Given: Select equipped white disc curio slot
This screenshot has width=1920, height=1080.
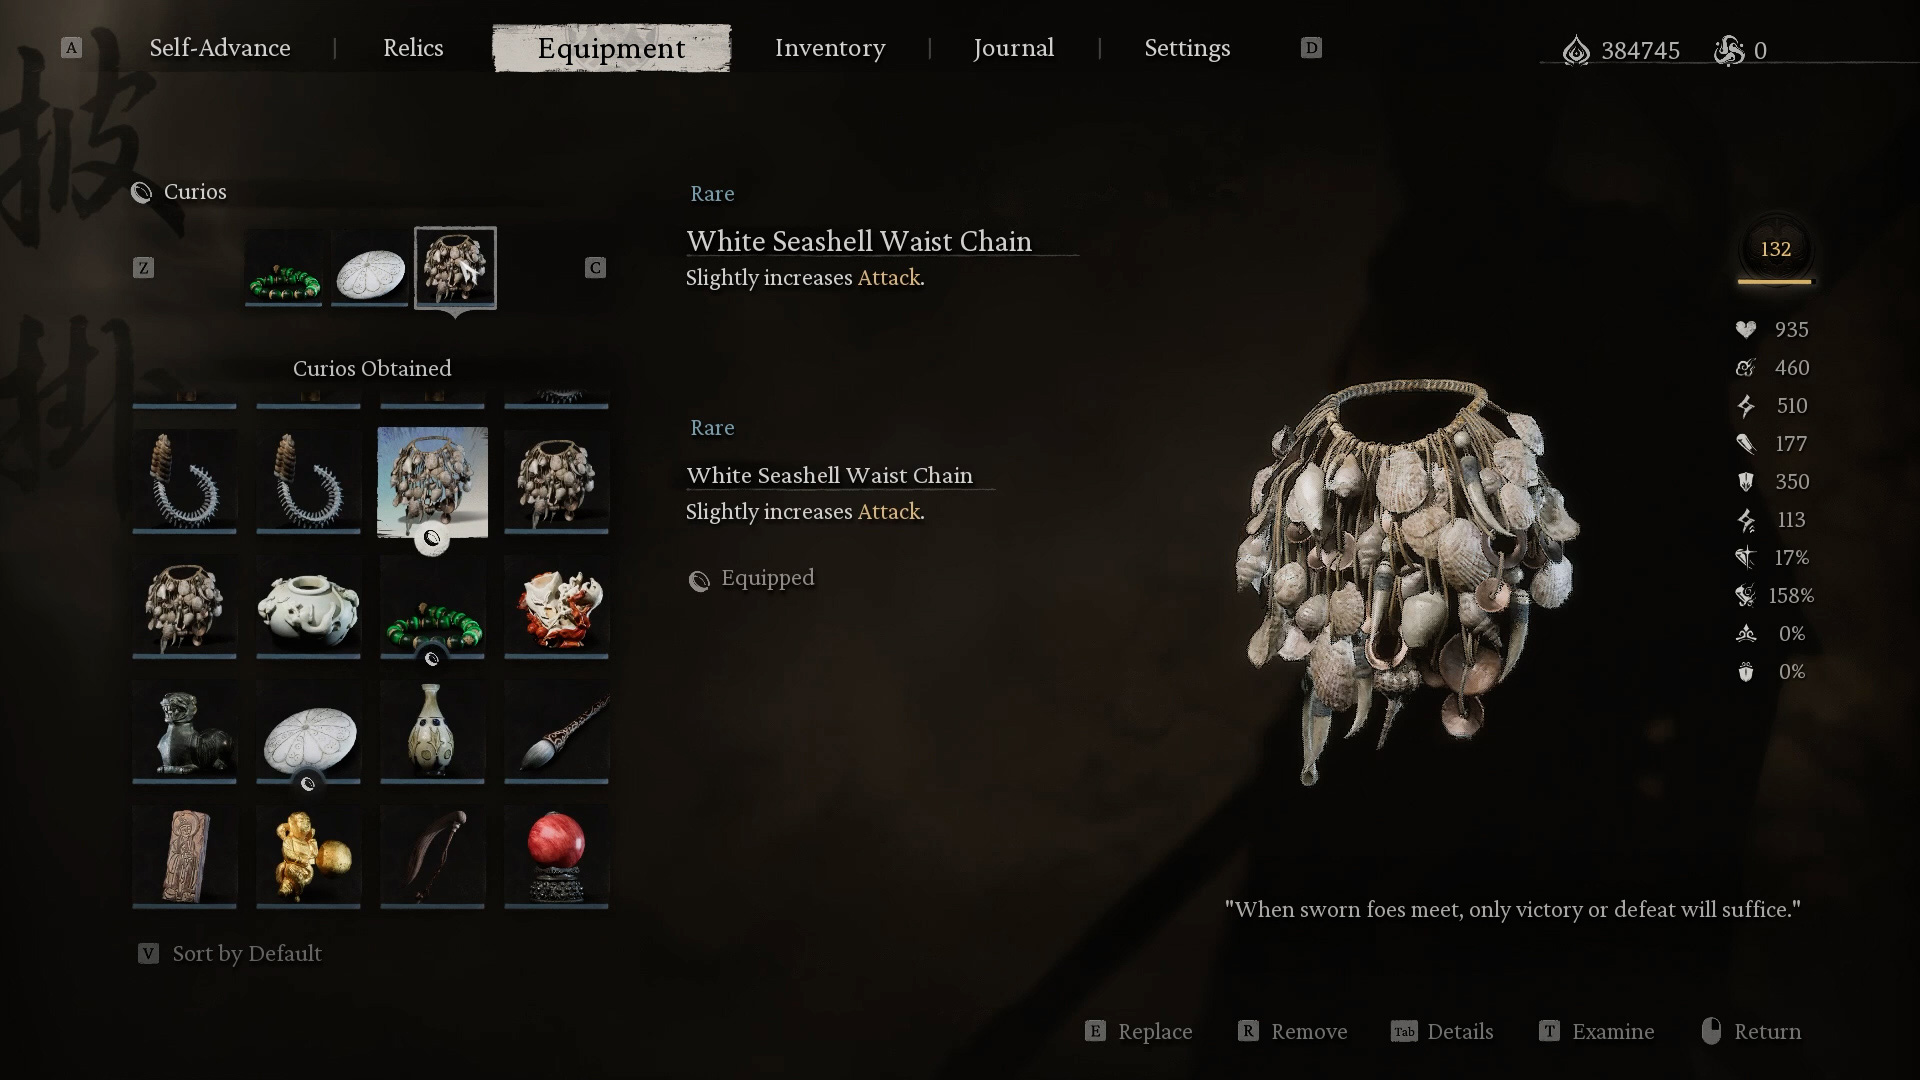Looking at the screenshot, I should [370, 268].
